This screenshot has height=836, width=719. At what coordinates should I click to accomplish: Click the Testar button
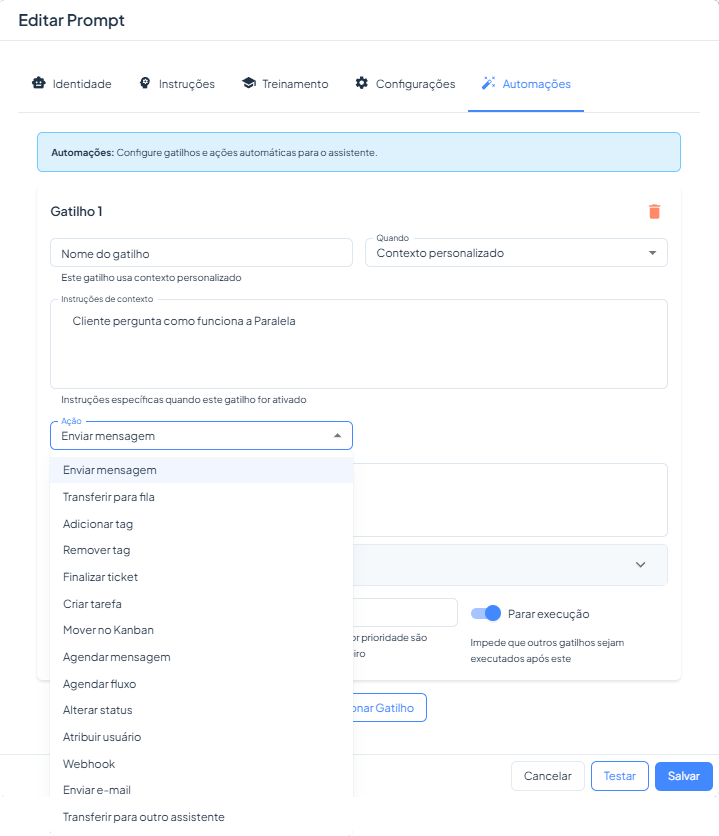tap(619, 776)
